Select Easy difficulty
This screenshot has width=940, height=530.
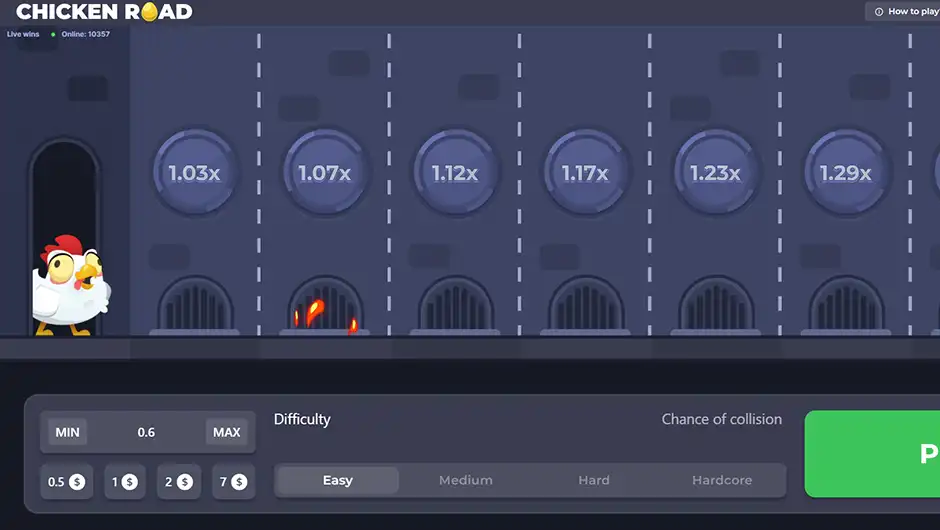[338, 480]
